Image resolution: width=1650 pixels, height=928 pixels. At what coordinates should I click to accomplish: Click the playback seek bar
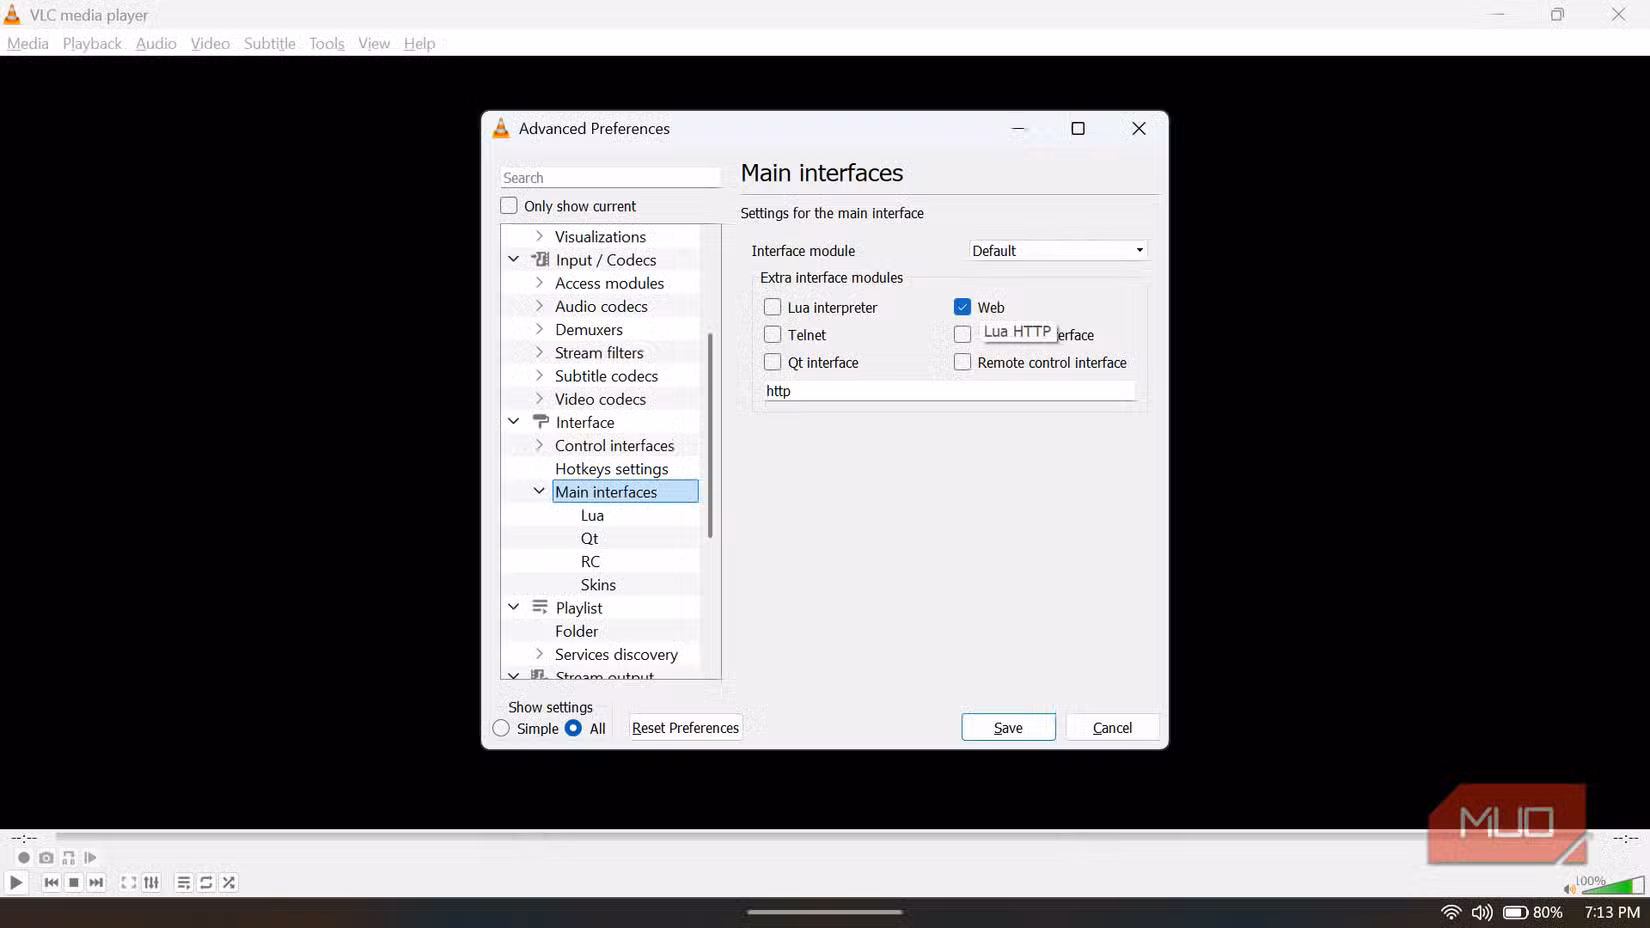[x=825, y=836]
